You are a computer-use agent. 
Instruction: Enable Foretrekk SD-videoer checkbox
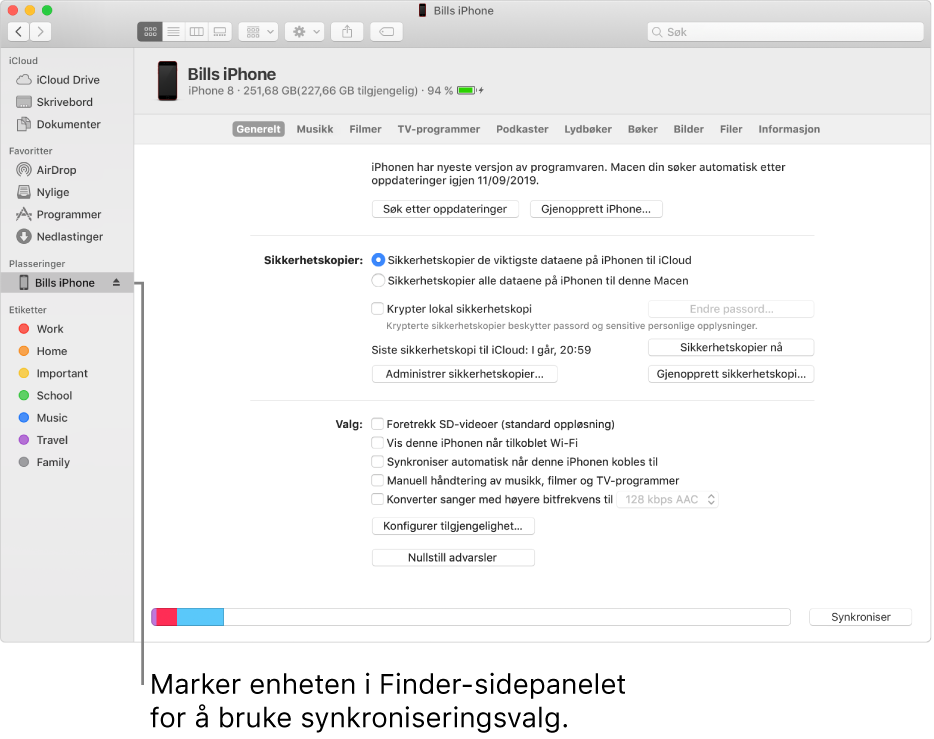[x=377, y=424]
